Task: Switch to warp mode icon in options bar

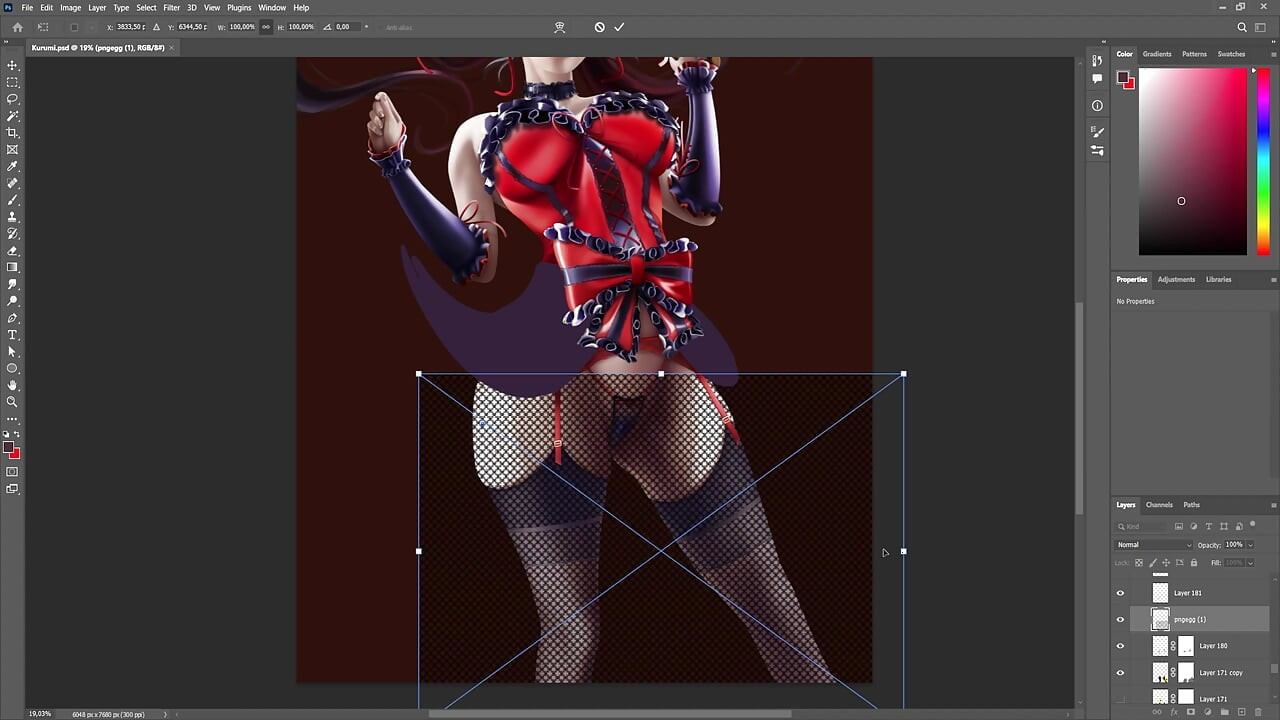Action: 560,27
